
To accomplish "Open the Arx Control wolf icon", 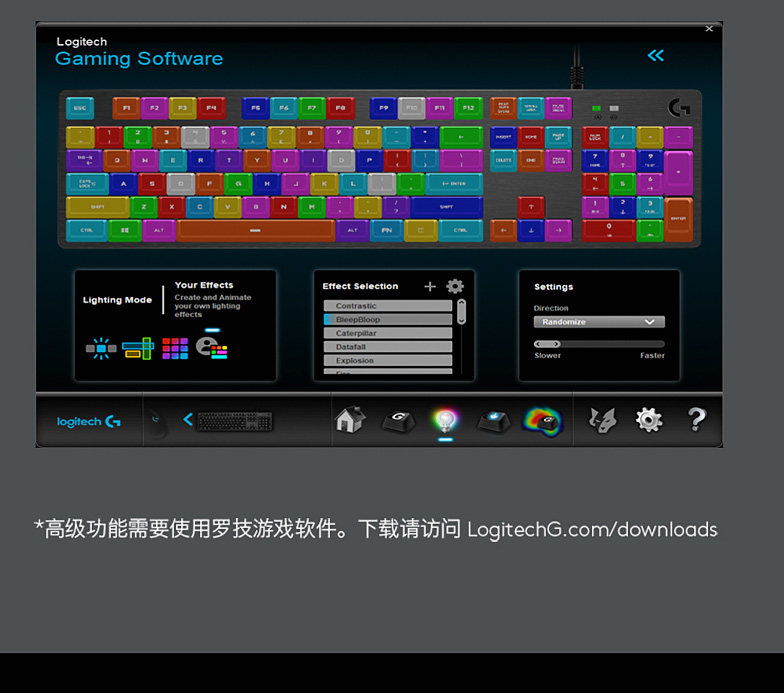I will 602,420.
